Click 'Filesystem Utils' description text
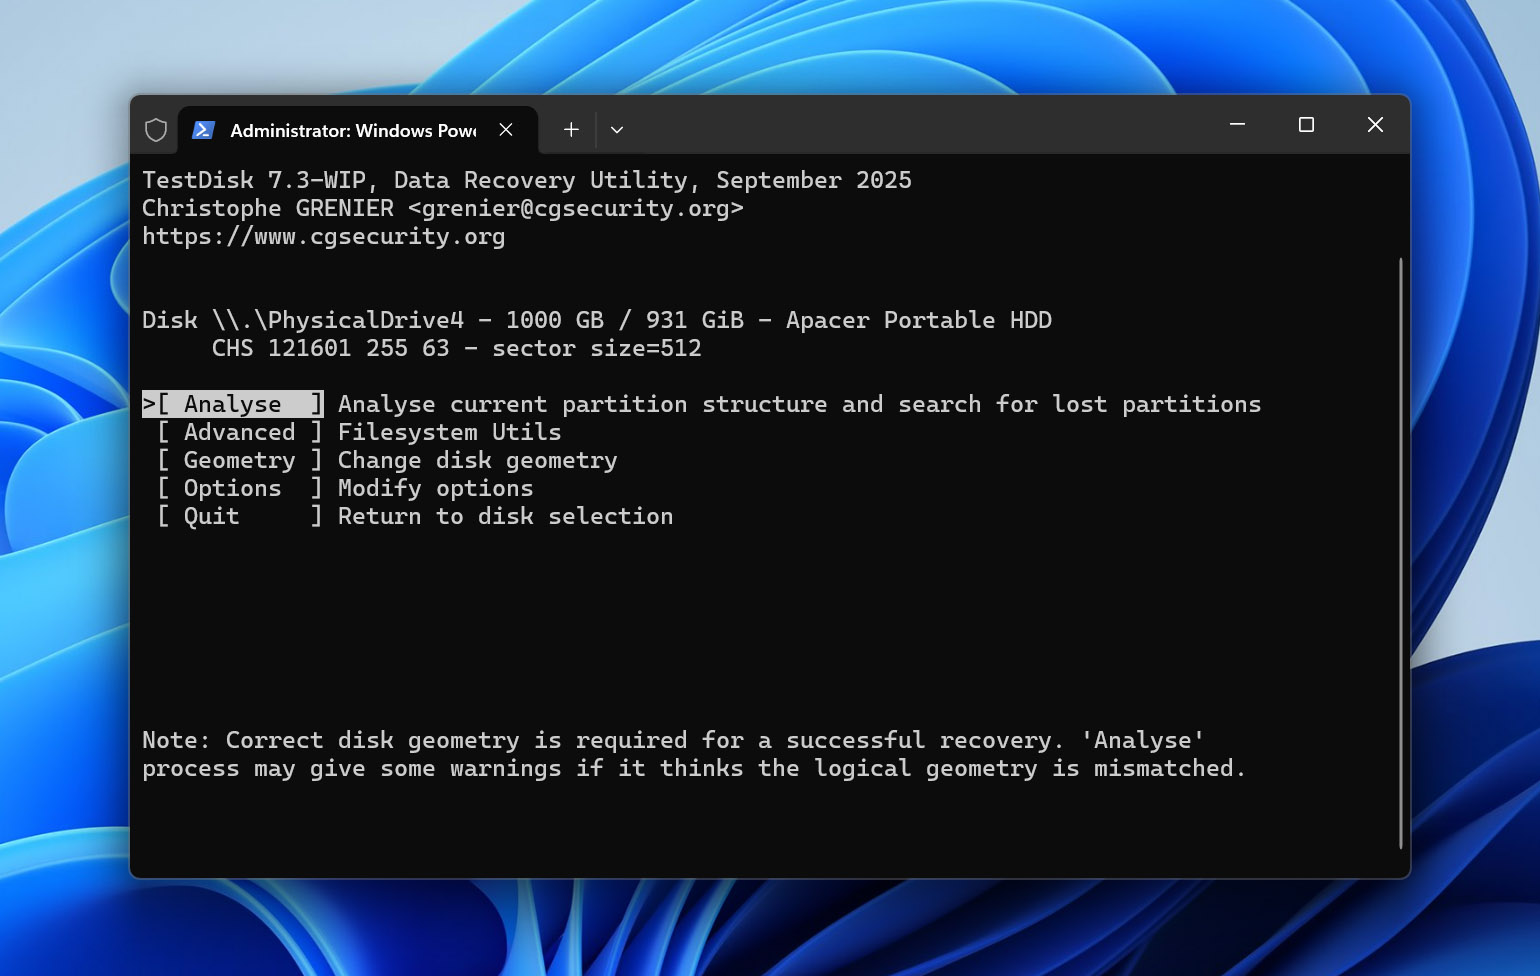 [449, 432]
